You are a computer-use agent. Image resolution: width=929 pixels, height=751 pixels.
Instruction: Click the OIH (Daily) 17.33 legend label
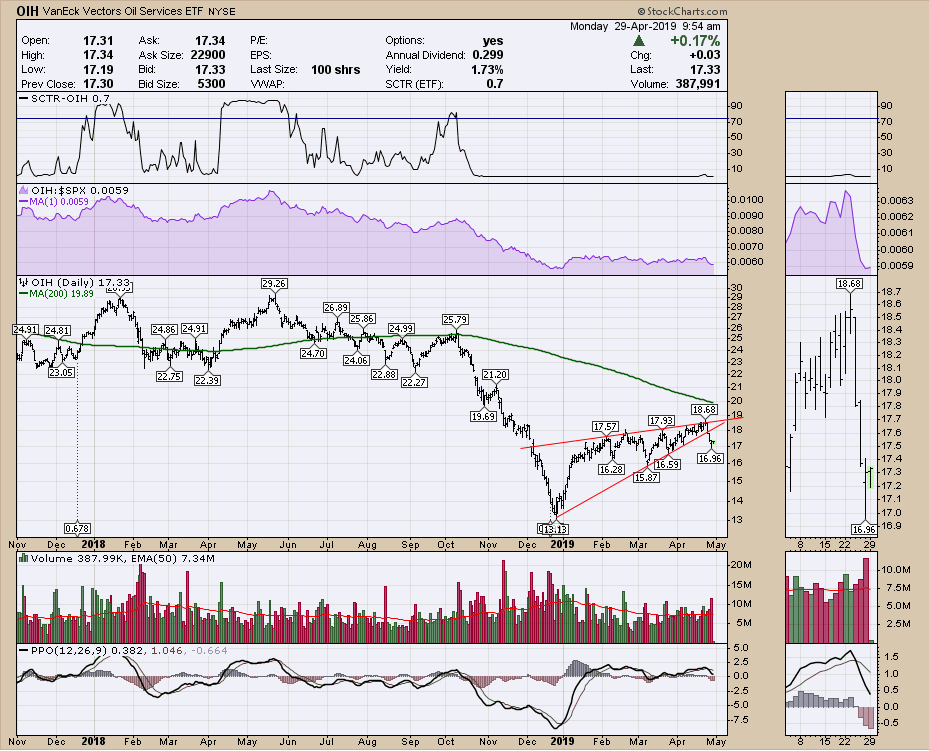(x=81, y=283)
